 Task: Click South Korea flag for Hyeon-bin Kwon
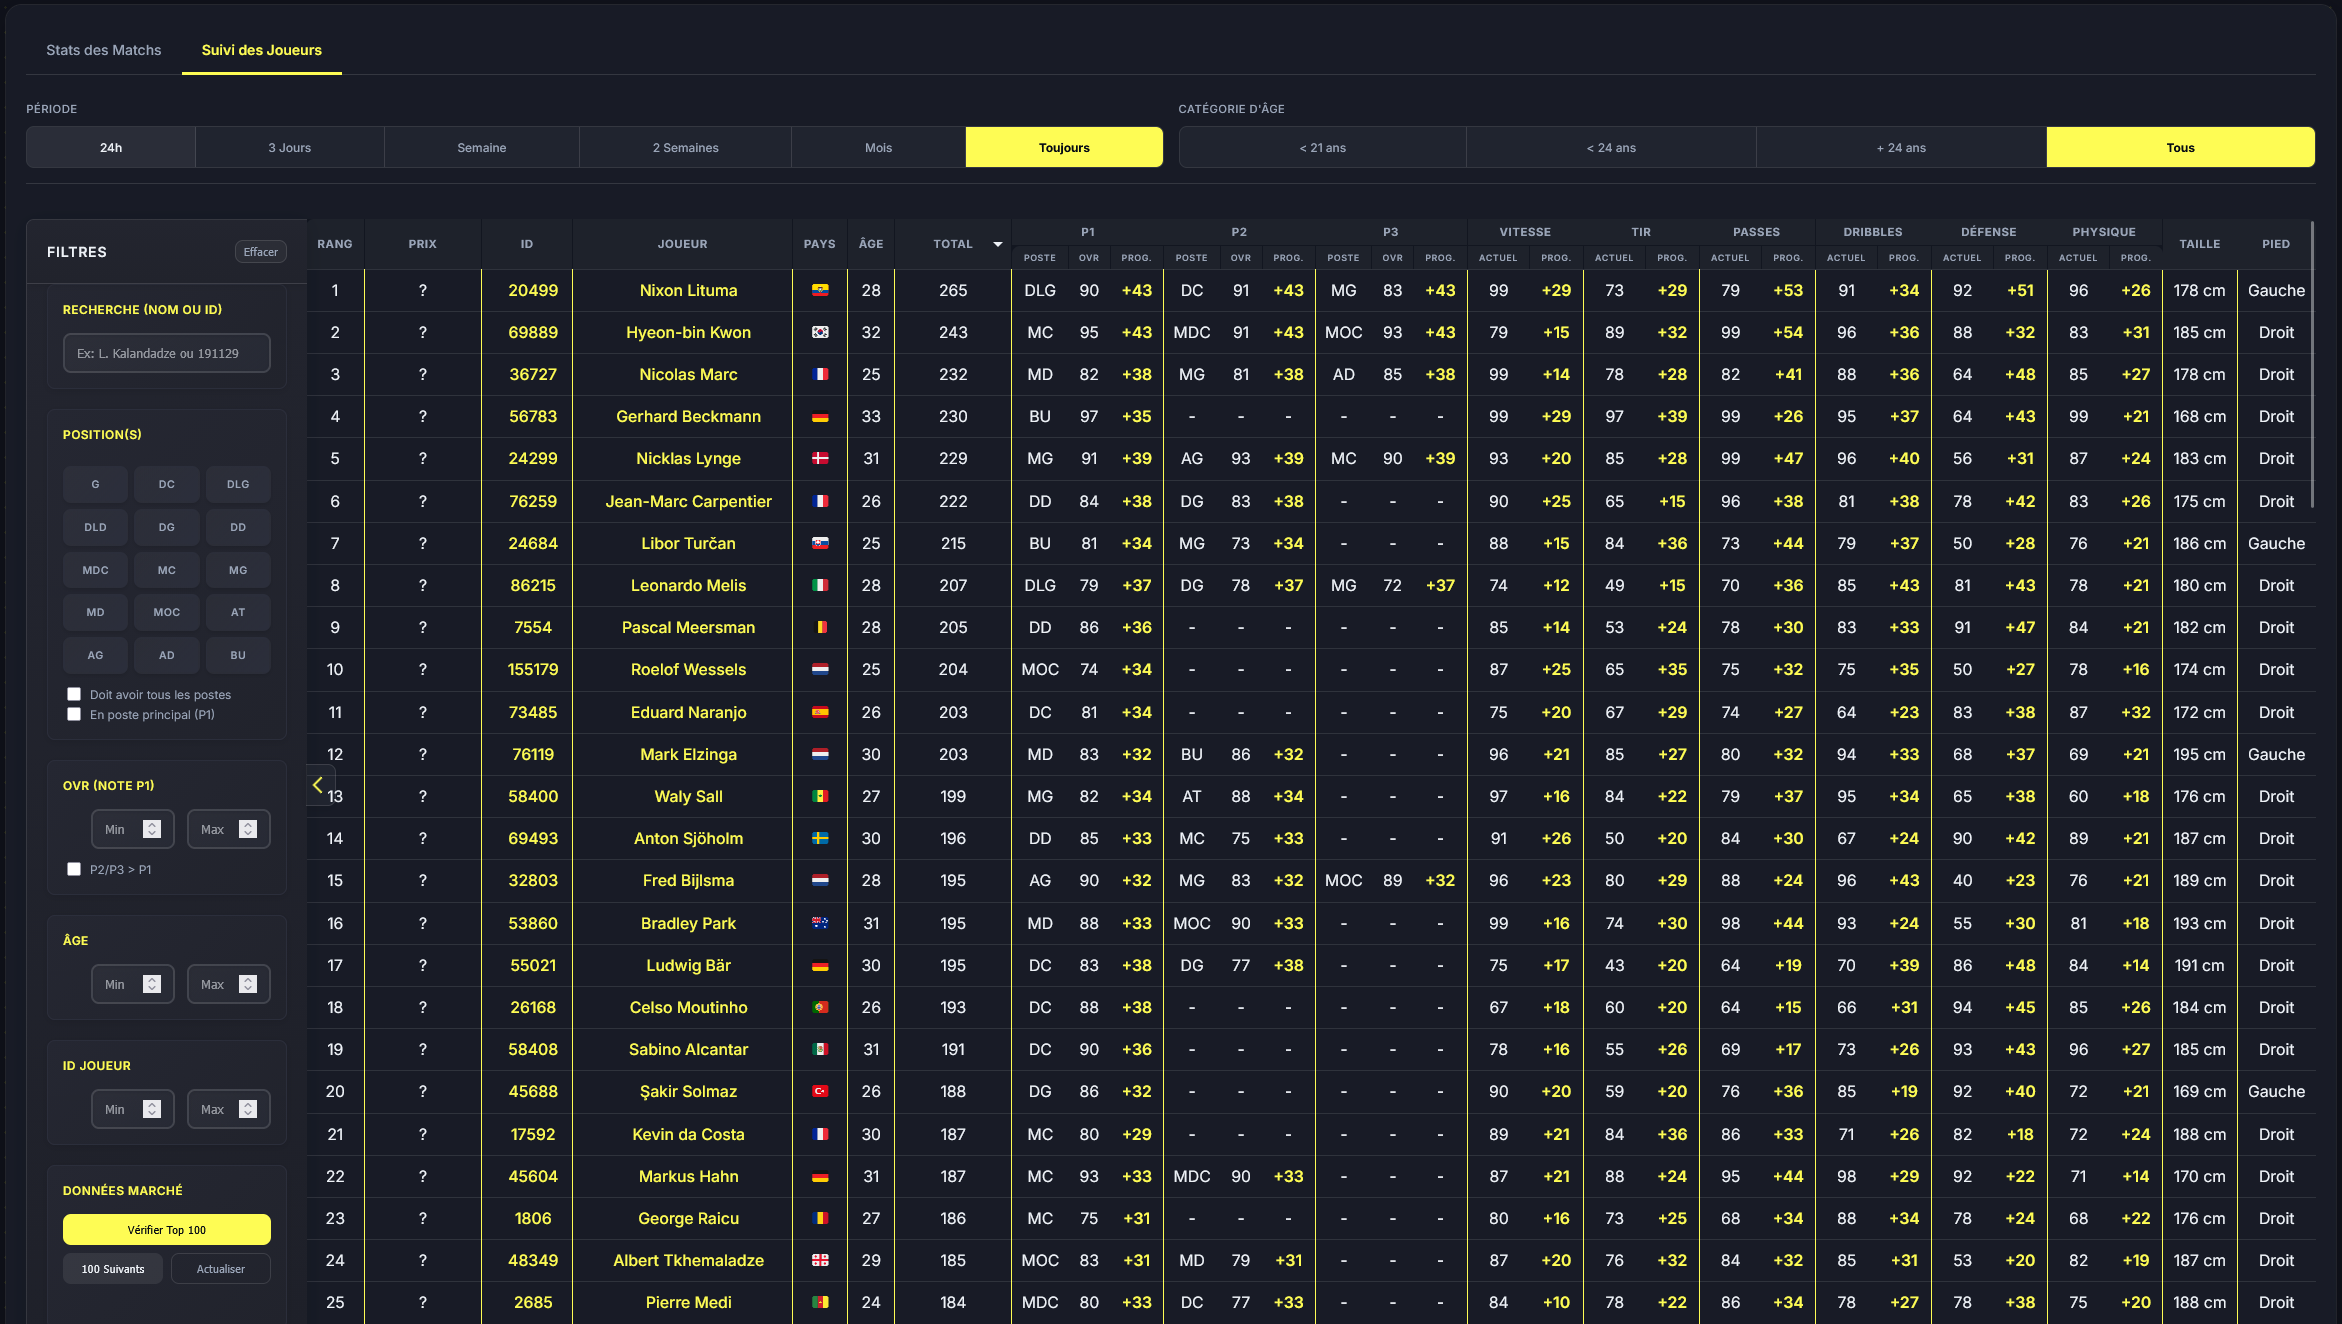[x=820, y=332]
